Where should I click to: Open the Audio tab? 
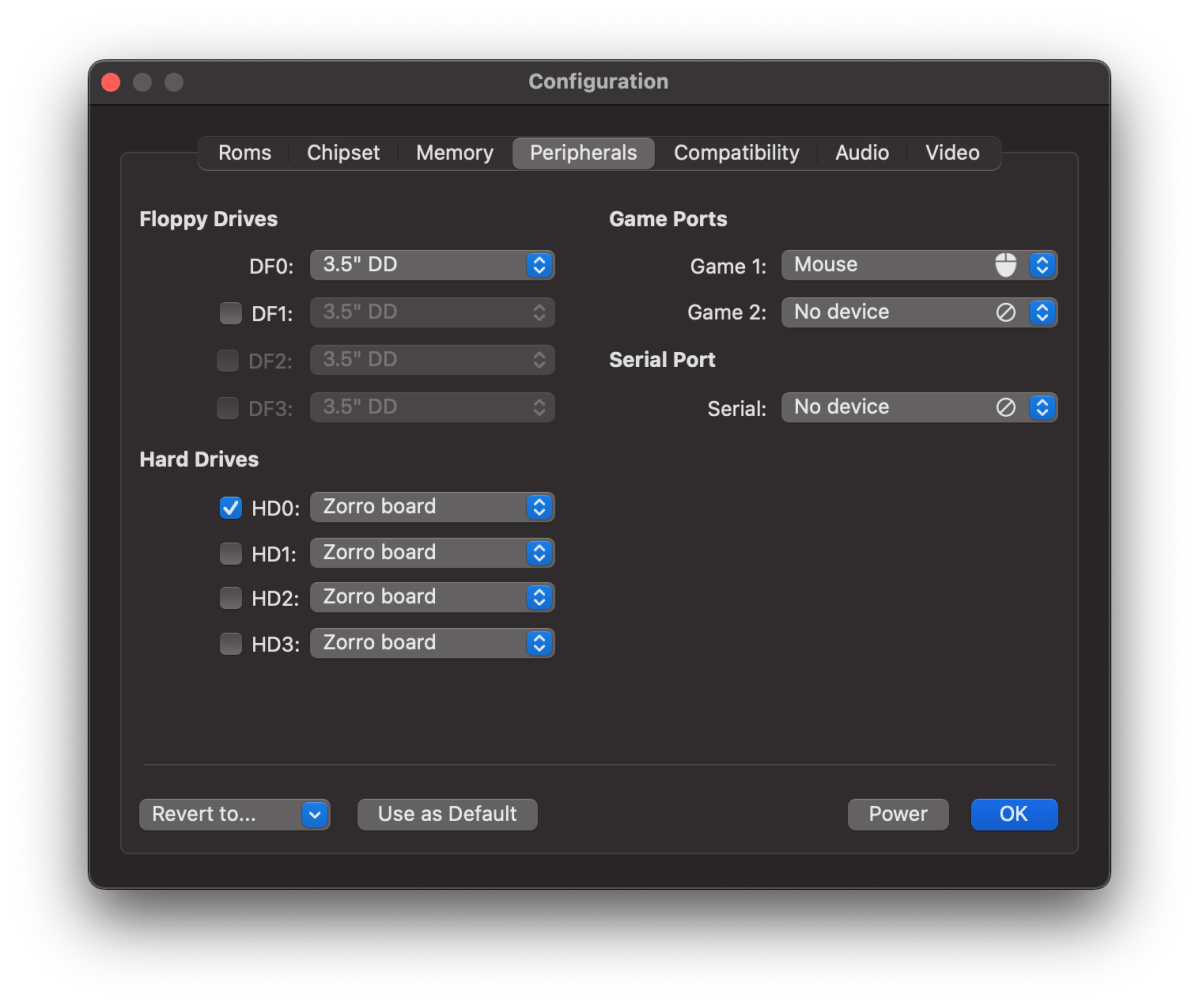pos(861,153)
